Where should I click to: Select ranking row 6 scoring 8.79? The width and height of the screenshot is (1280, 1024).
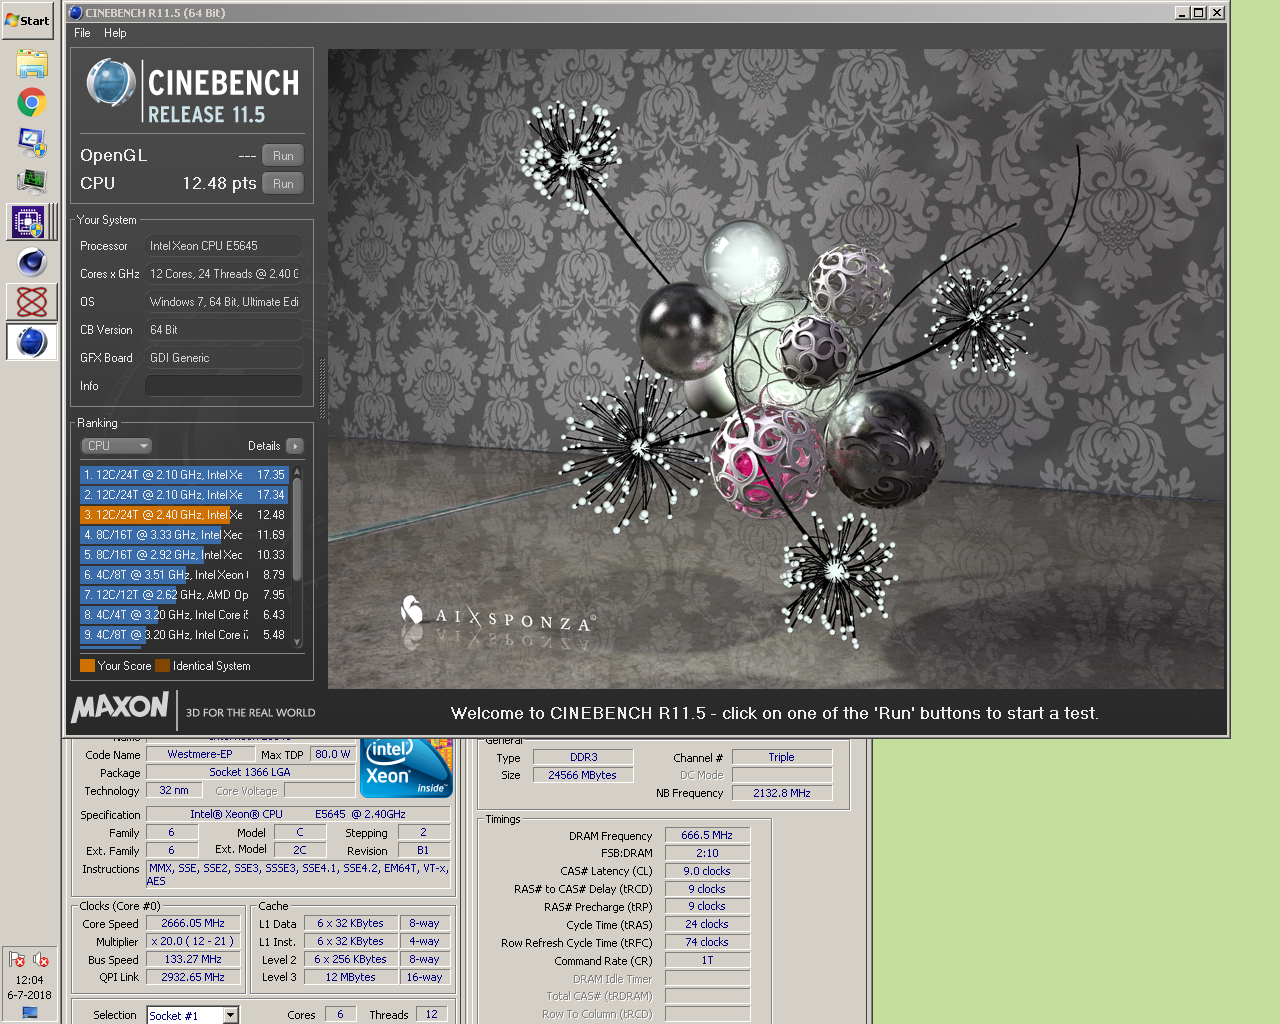coord(184,575)
